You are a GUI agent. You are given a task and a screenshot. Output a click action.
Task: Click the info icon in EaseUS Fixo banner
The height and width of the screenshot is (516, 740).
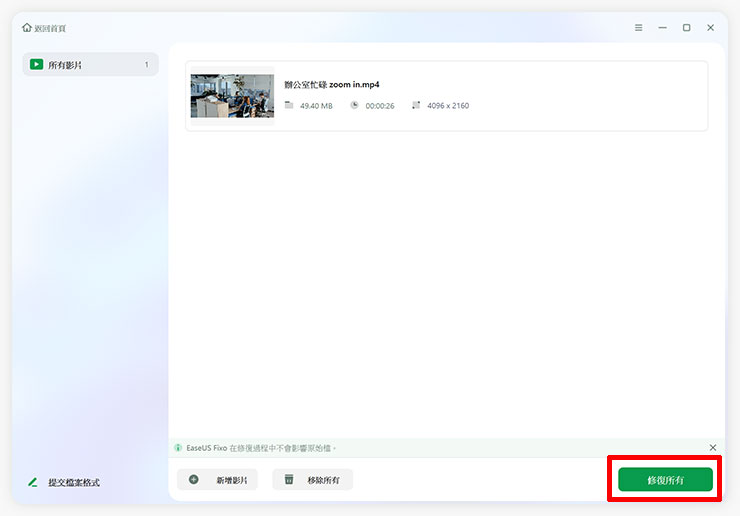178,448
